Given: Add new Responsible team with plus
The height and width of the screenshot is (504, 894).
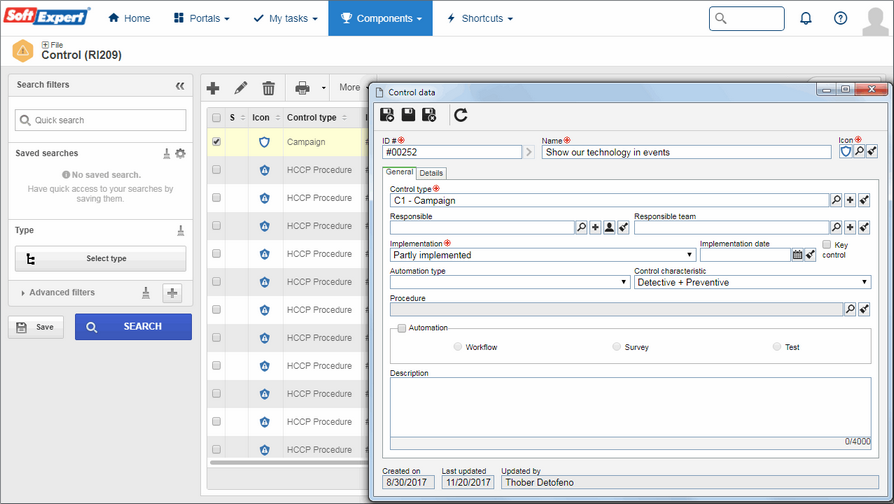Looking at the screenshot, I should click(x=850, y=227).
